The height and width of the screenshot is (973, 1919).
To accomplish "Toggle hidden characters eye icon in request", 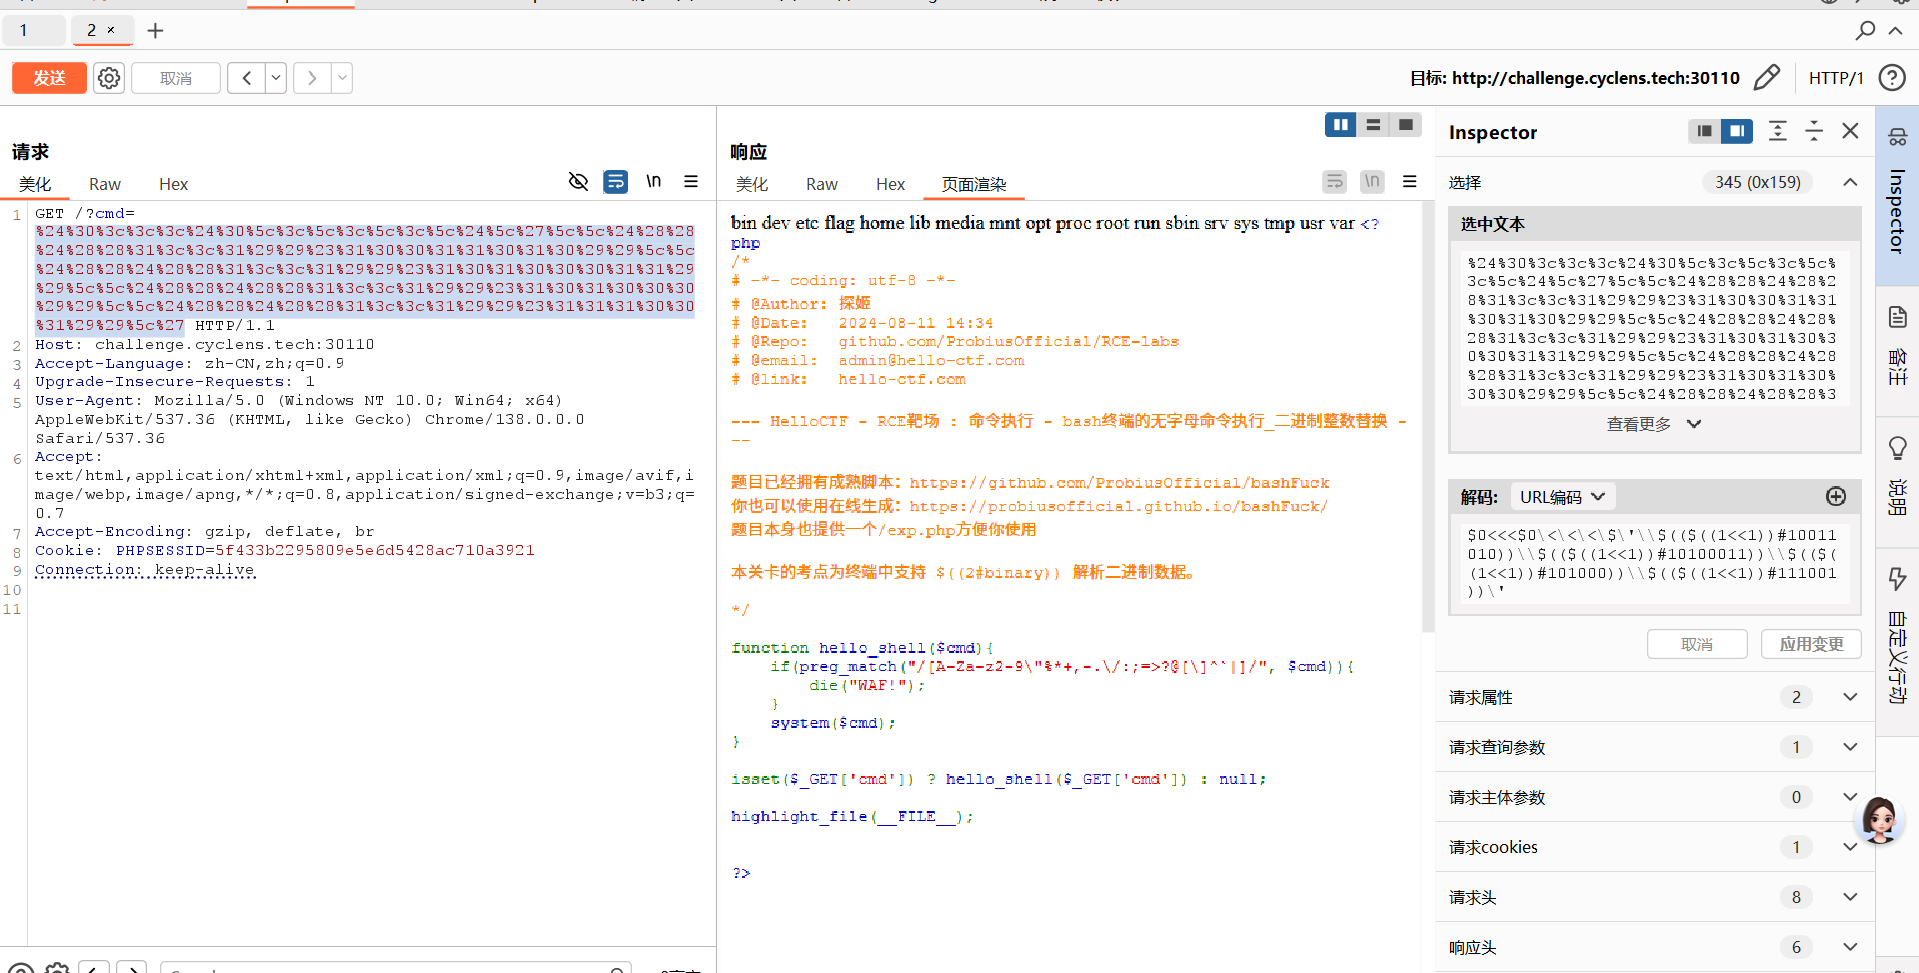I will click(x=578, y=181).
